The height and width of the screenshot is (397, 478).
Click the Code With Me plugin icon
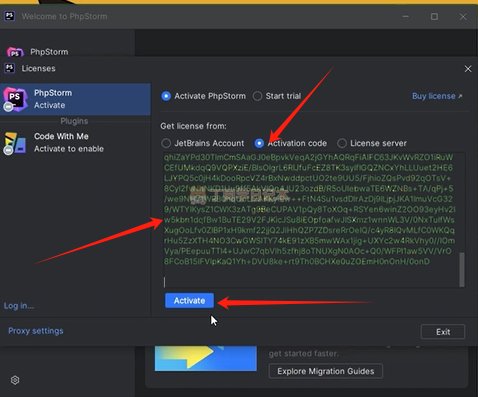coord(15,143)
